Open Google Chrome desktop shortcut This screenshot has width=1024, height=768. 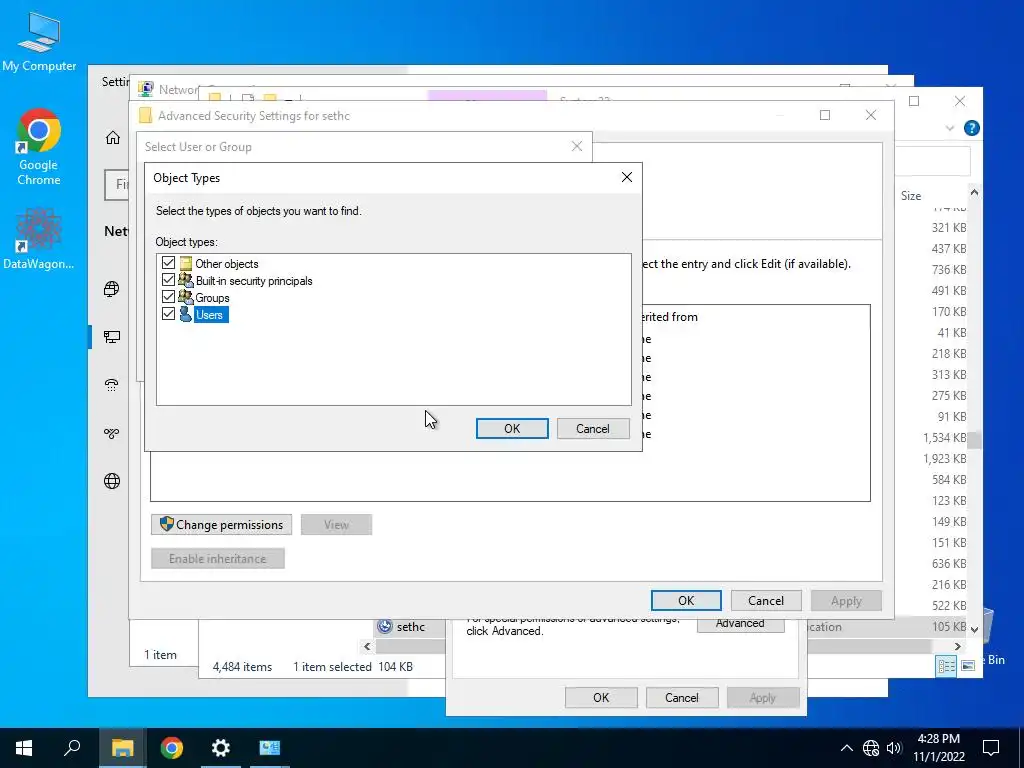click(39, 147)
